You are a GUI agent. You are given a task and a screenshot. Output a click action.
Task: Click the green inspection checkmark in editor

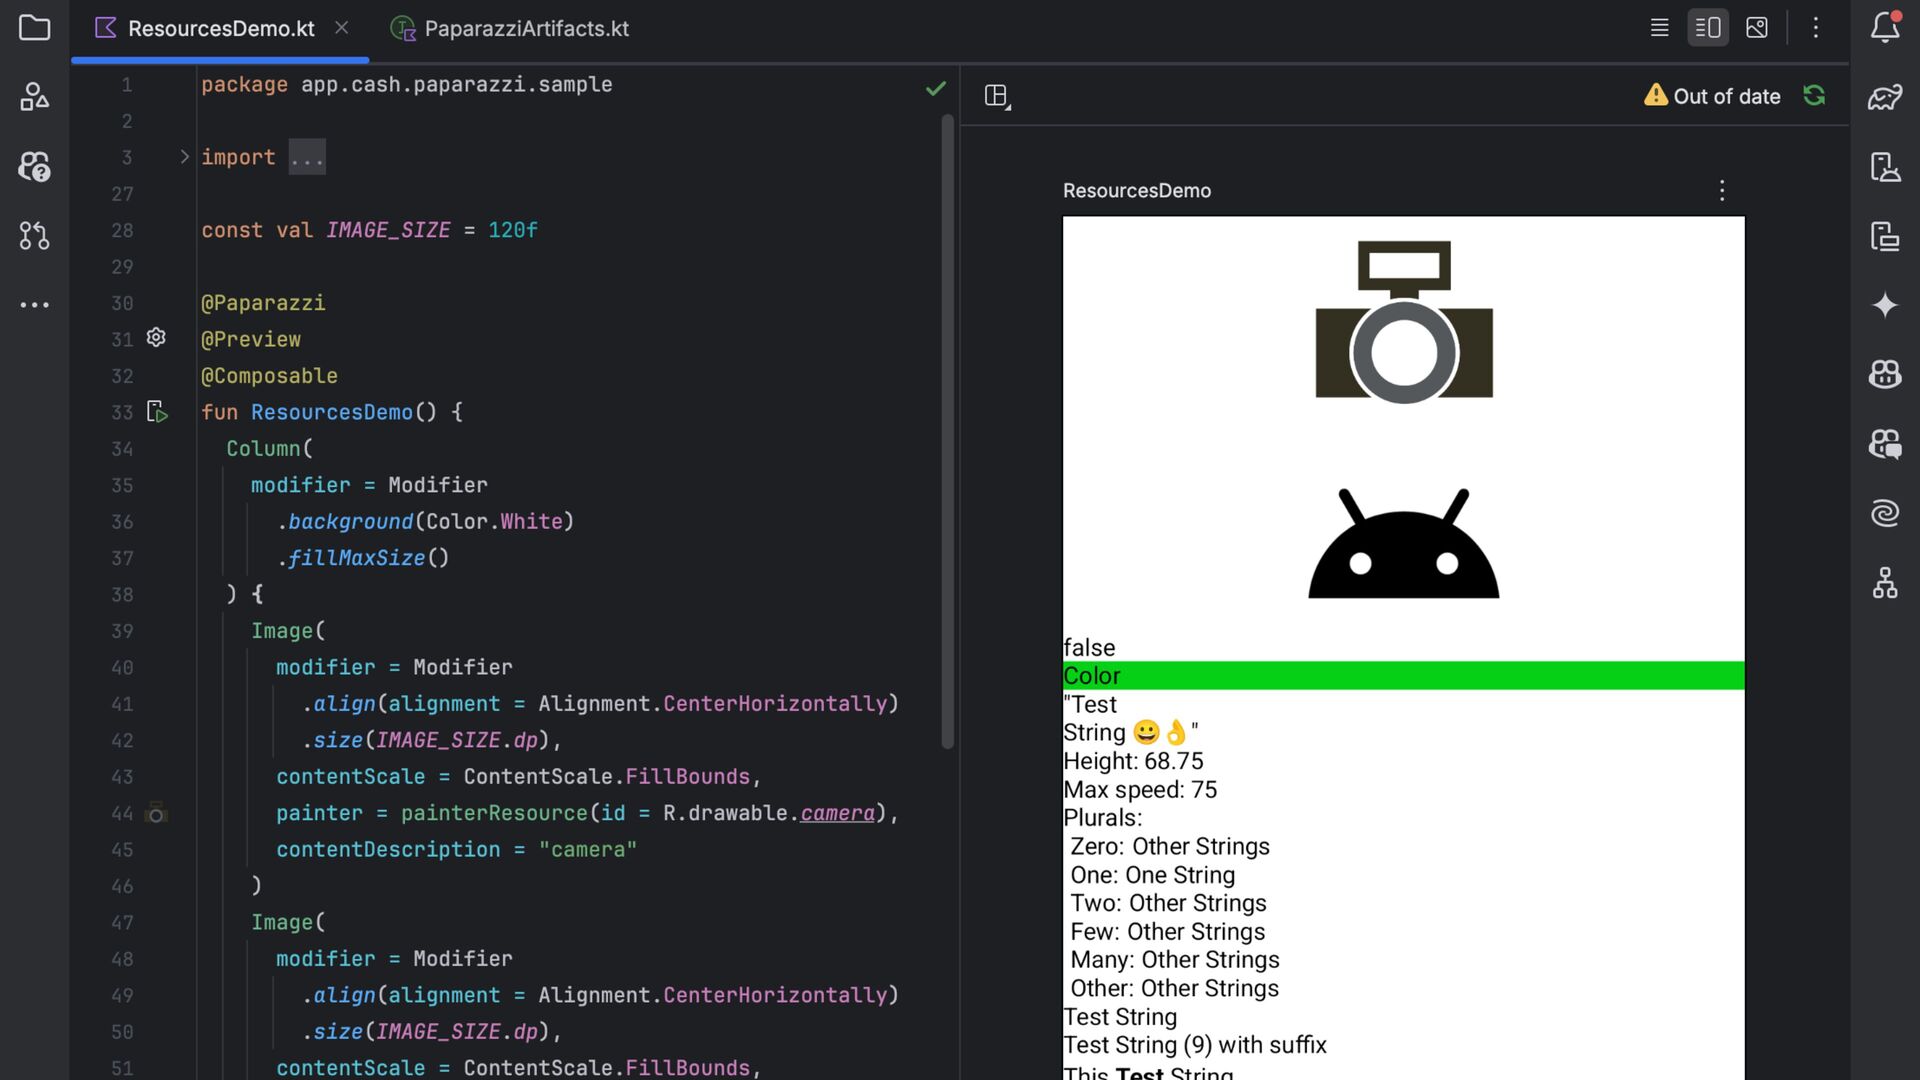[x=935, y=89]
